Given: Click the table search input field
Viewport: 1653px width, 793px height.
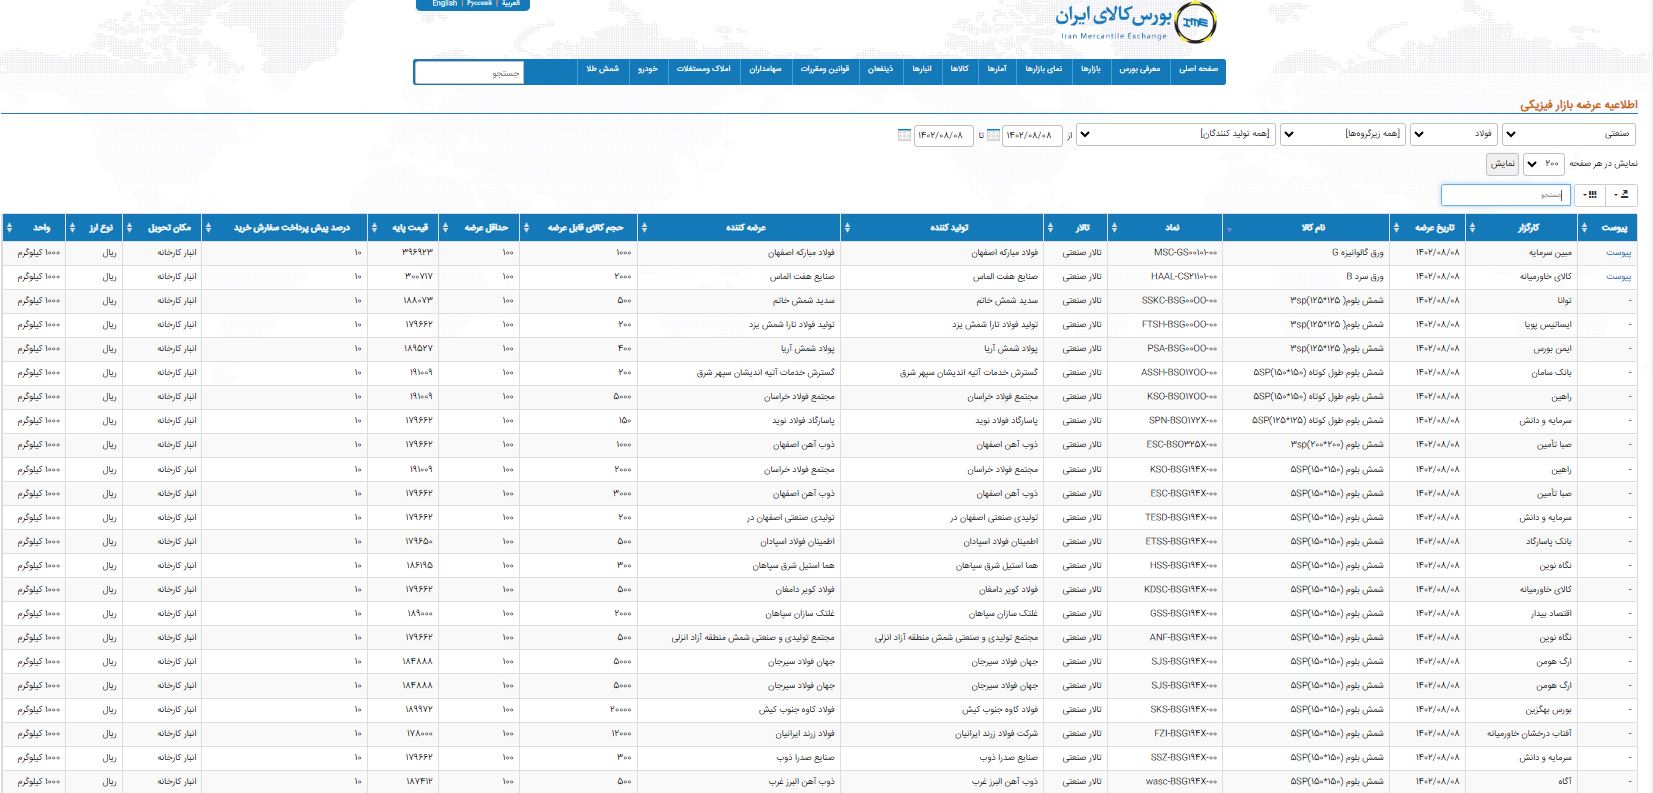Looking at the screenshot, I should pyautogui.click(x=1506, y=195).
